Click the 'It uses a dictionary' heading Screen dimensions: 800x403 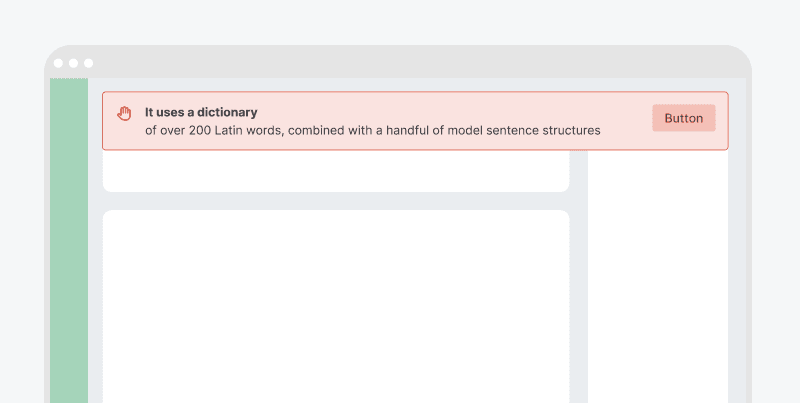201,112
